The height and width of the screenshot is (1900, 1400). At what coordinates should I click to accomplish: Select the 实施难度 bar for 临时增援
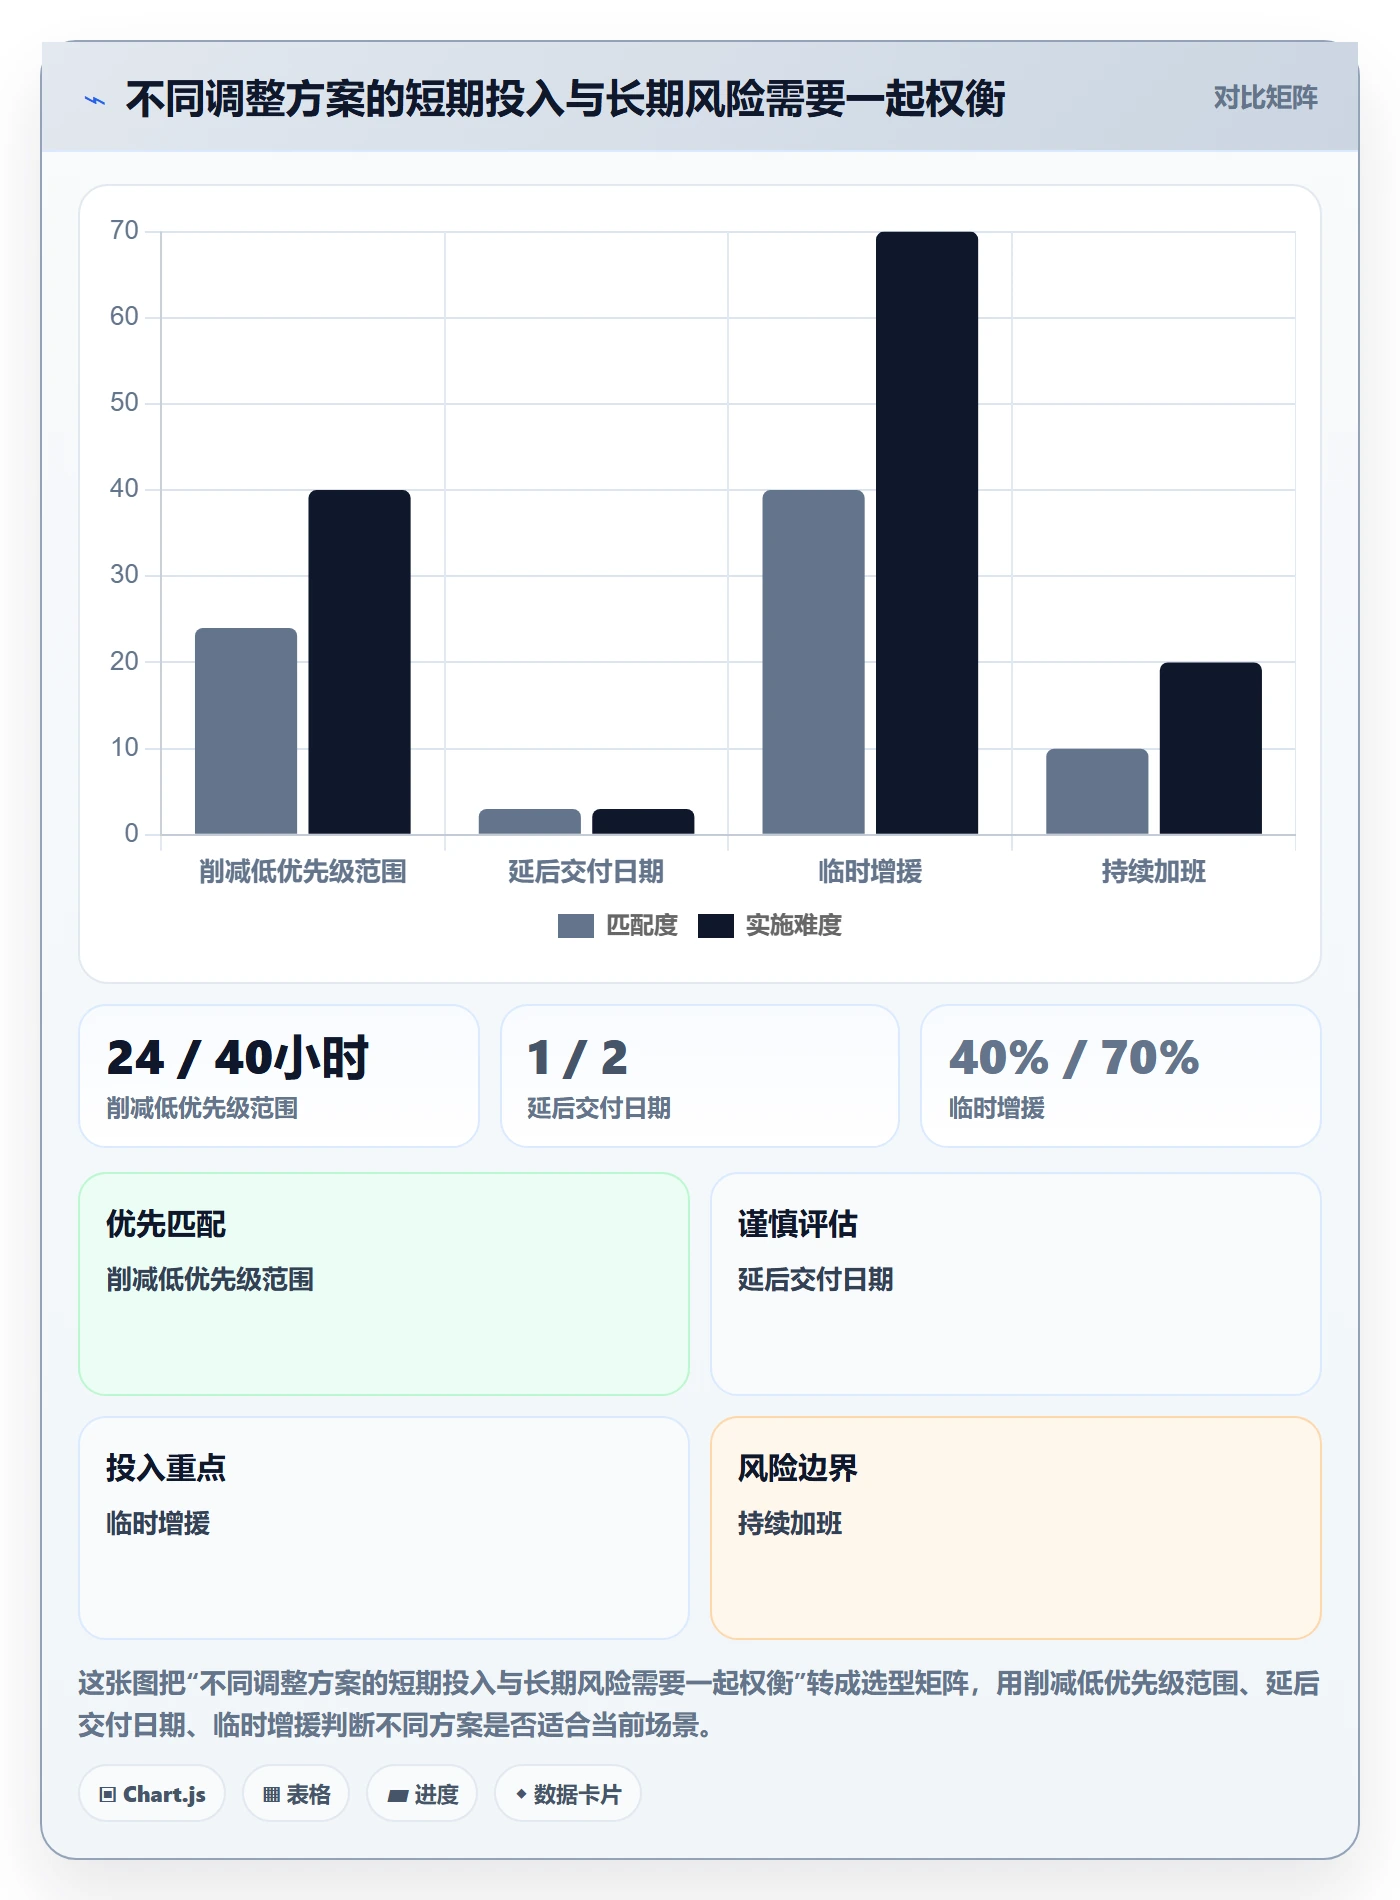point(927,533)
